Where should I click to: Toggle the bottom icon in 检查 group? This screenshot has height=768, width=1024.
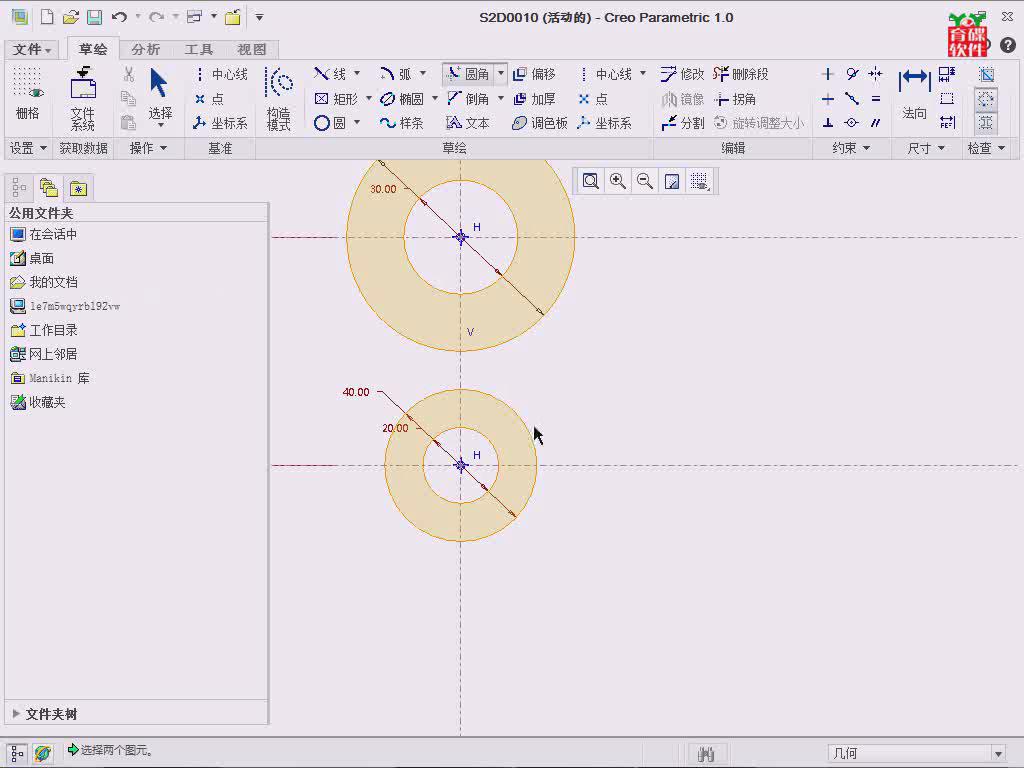click(986, 123)
